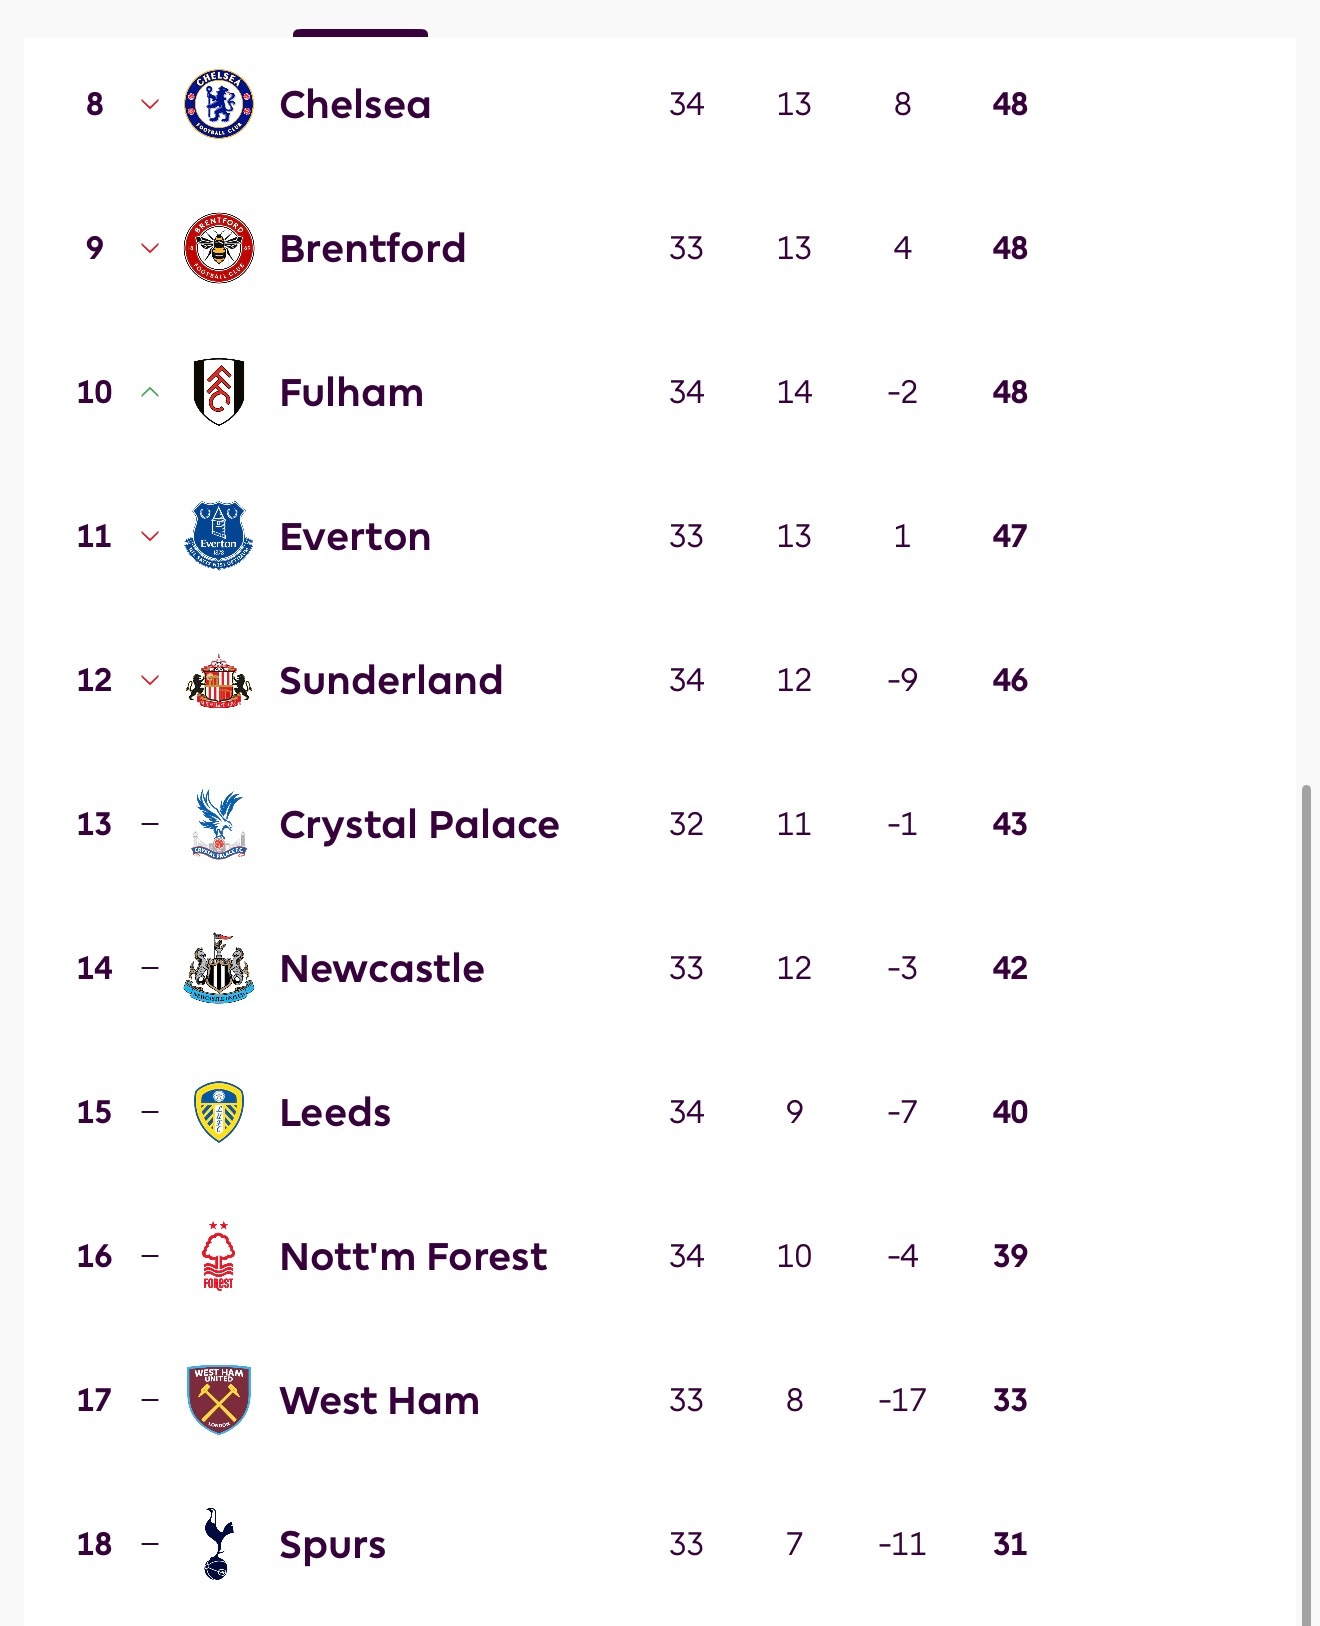Expand Sunderland's red down chevron
Viewport: 1320px width, 1626px height.
pyautogui.click(x=150, y=680)
